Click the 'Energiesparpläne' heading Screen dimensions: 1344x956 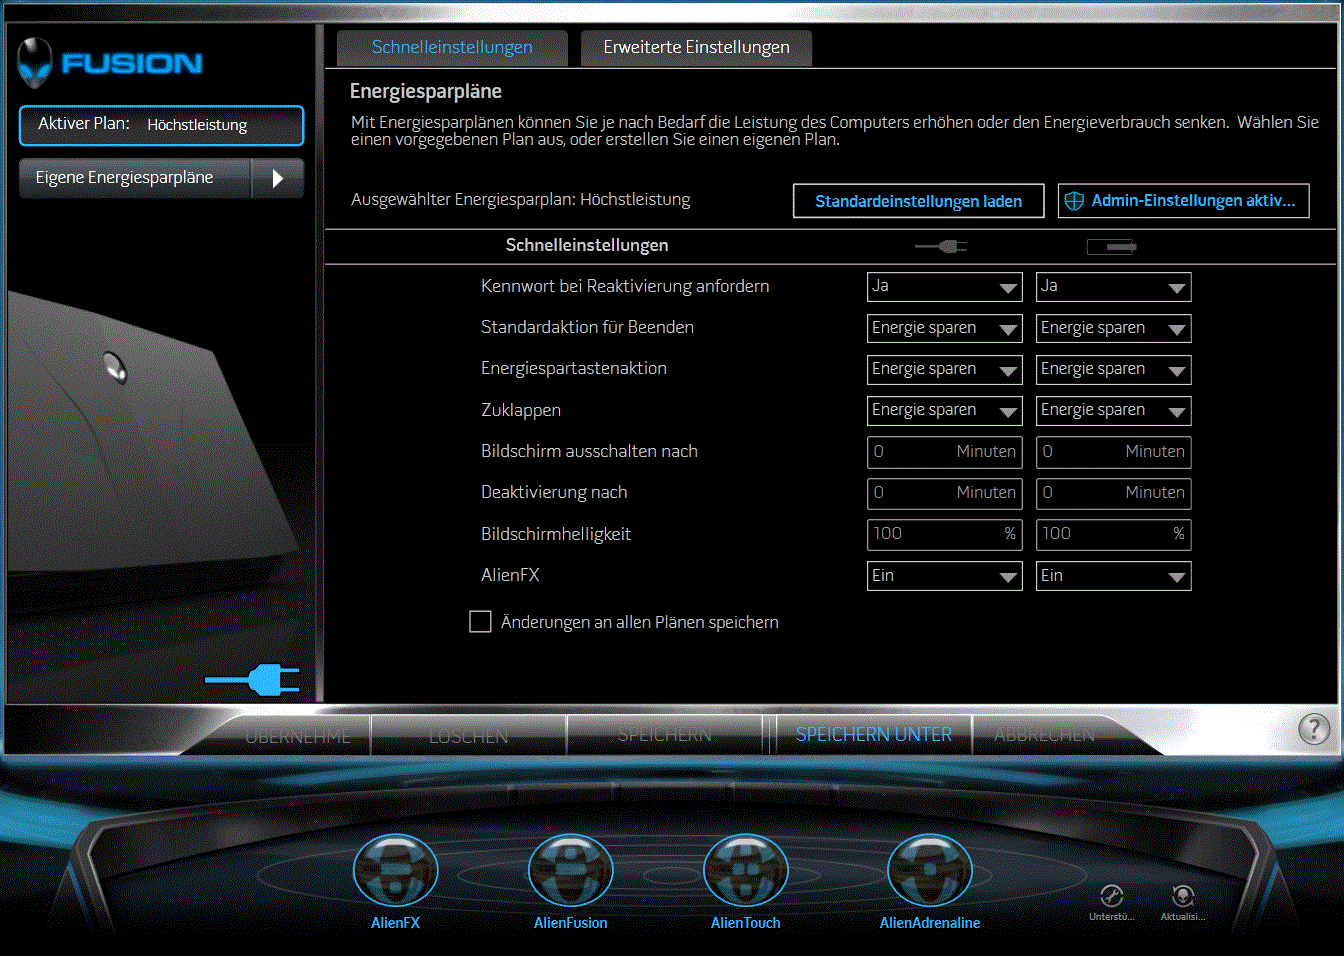426,92
